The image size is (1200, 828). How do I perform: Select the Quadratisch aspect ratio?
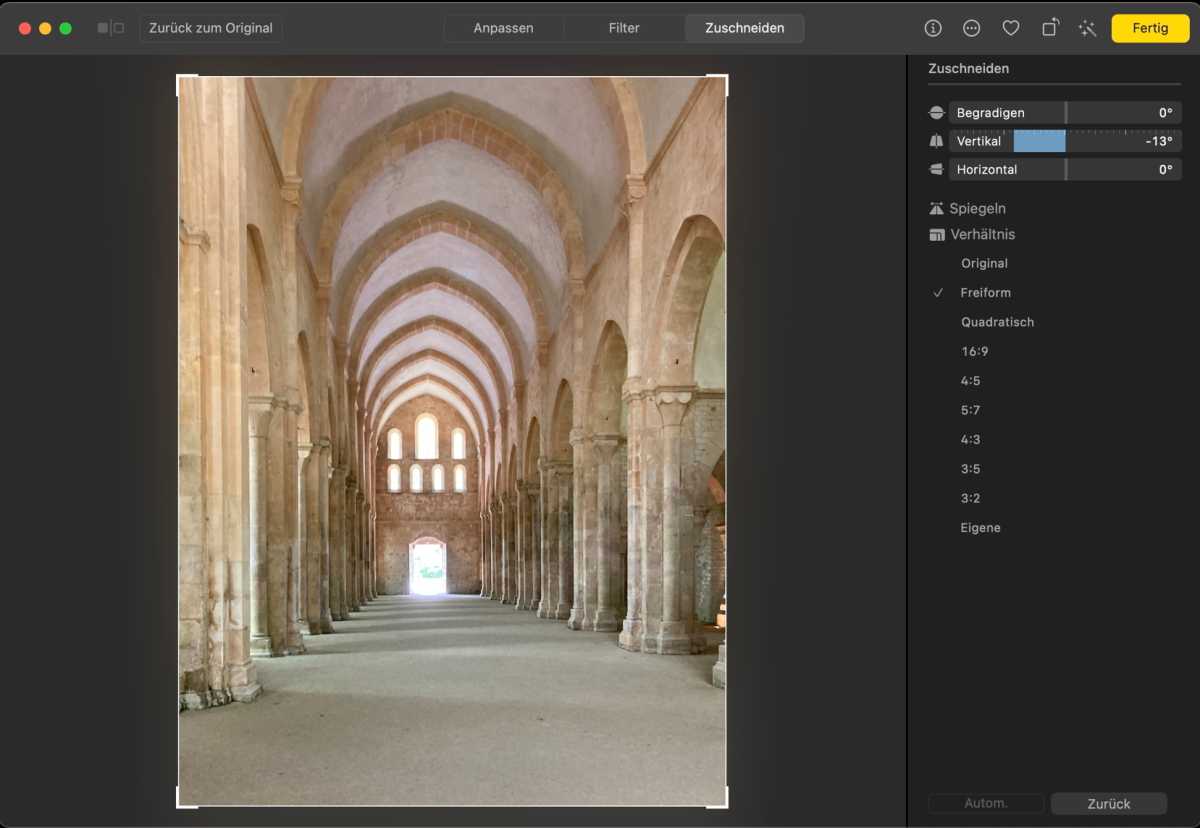pos(997,322)
